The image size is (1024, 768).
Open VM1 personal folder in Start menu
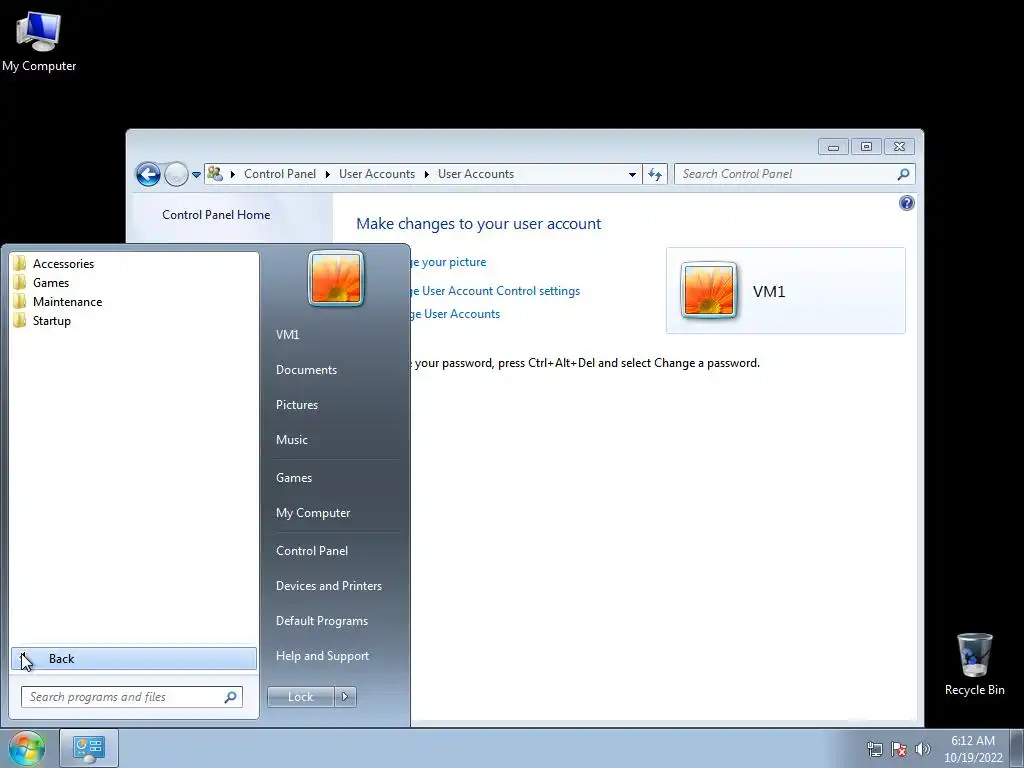[287, 335]
